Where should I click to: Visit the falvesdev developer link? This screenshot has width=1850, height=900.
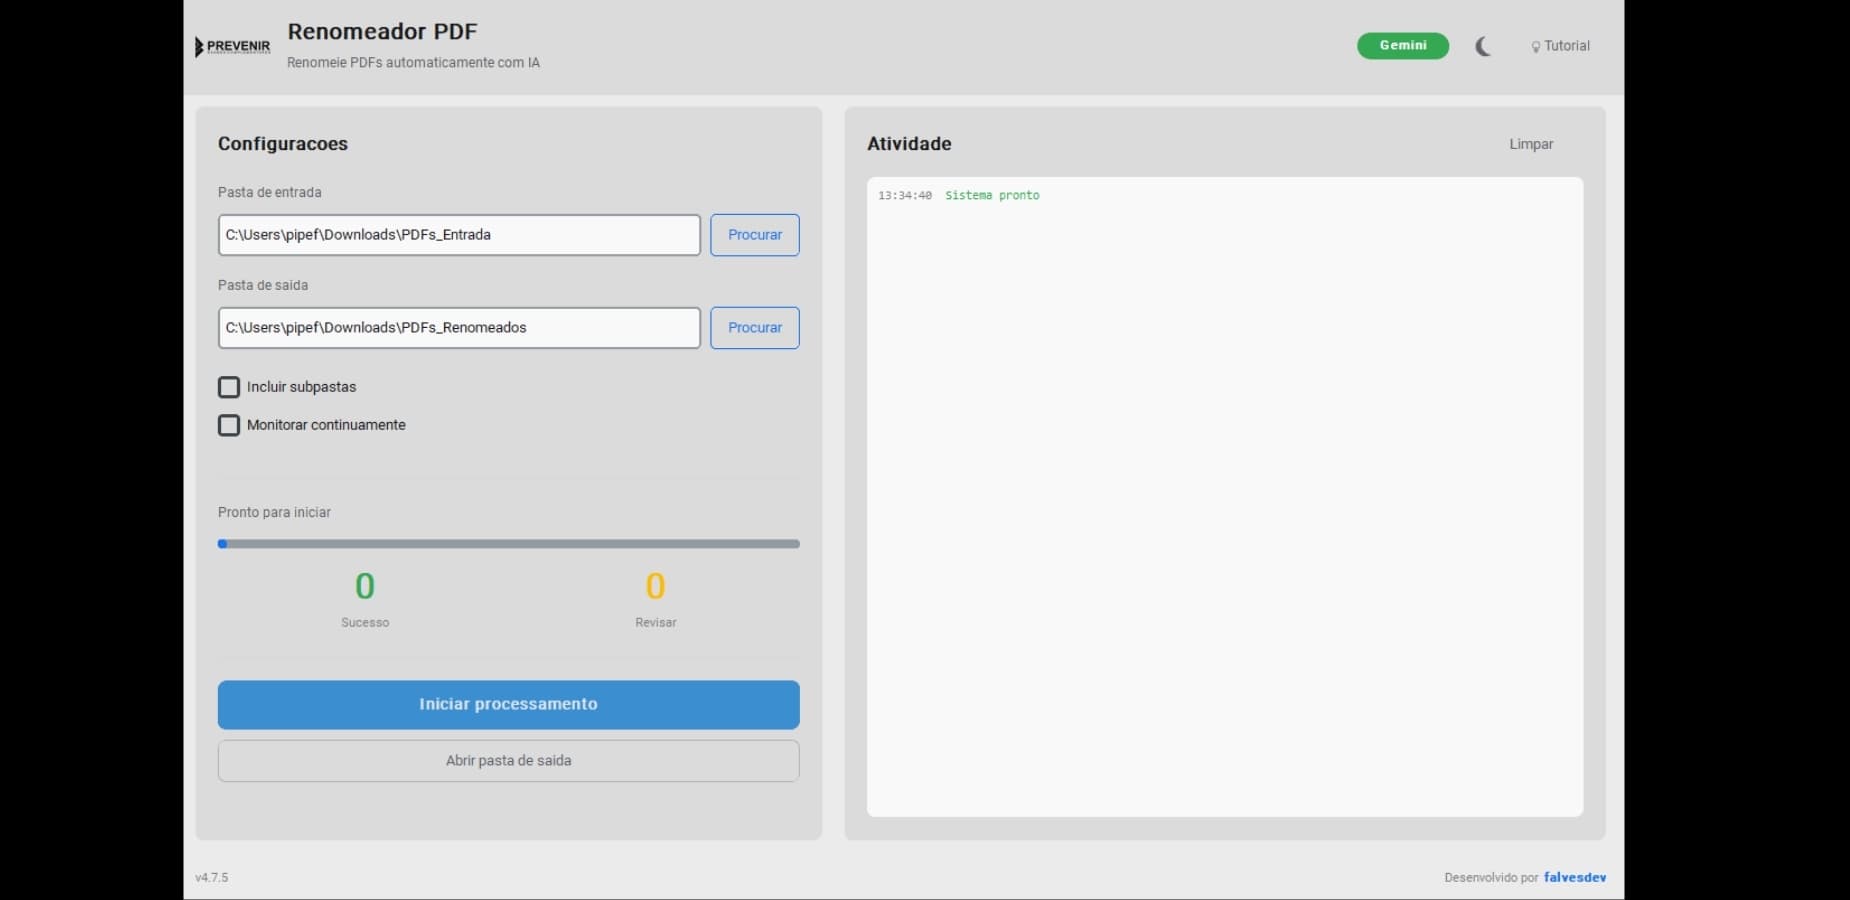(1575, 877)
